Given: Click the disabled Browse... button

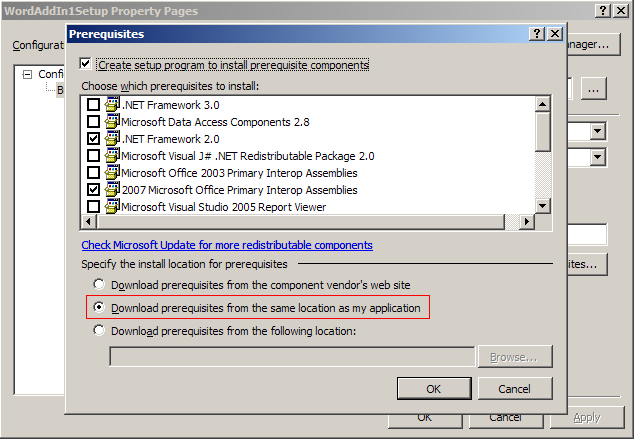Looking at the screenshot, I should (x=515, y=357).
